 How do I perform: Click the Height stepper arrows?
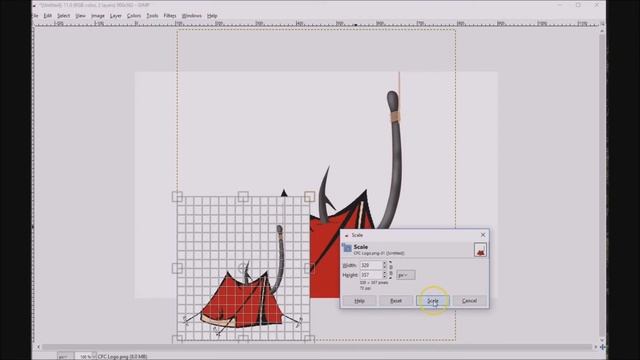[x=384, y=275]
